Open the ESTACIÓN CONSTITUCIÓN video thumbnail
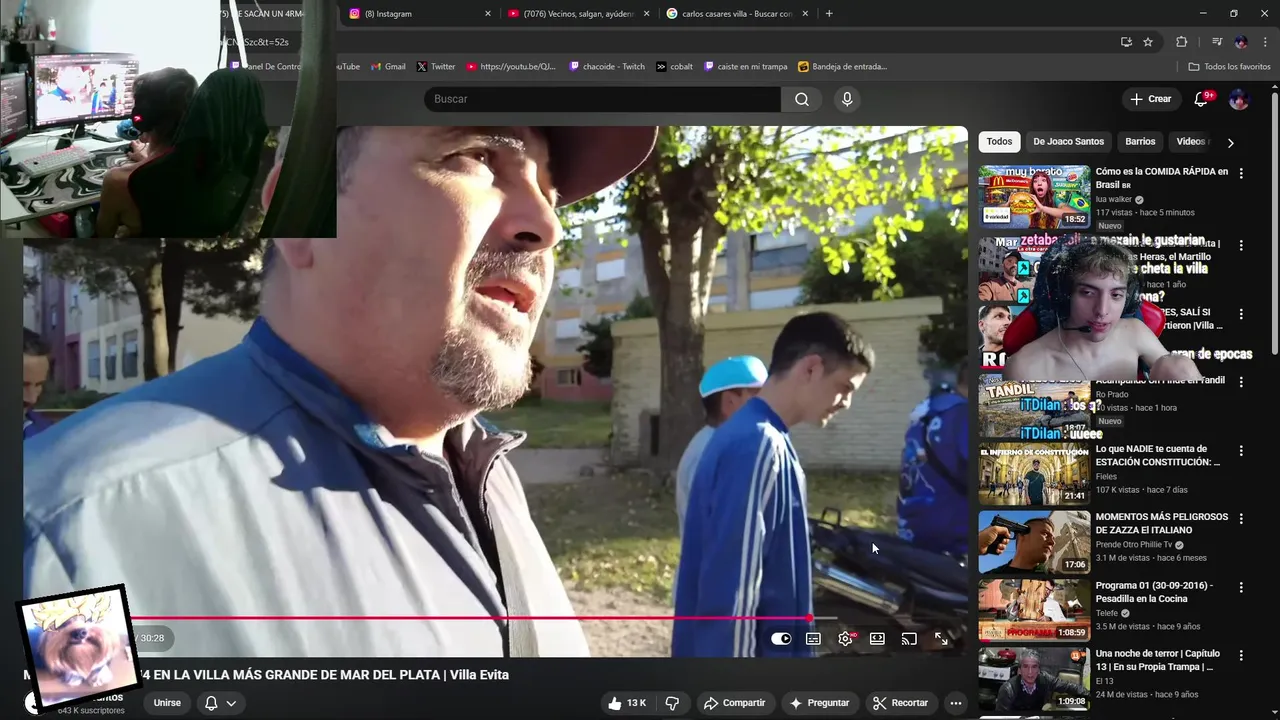 [x=1034, y=474]
